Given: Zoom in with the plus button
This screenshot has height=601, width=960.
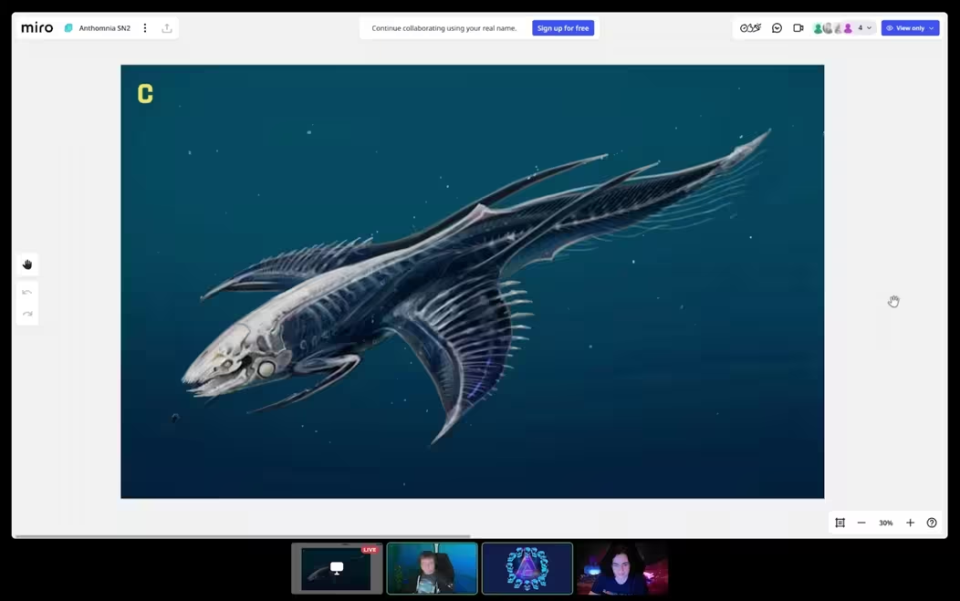Looking at the screenshot, I should coord(910,523).
